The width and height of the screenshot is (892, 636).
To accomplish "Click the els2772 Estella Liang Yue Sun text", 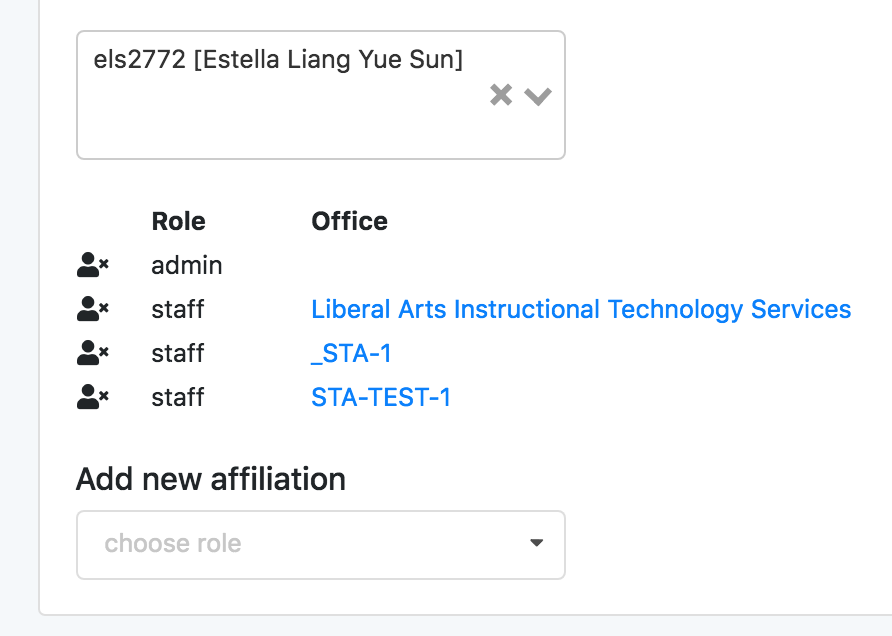I will (278, 59).
